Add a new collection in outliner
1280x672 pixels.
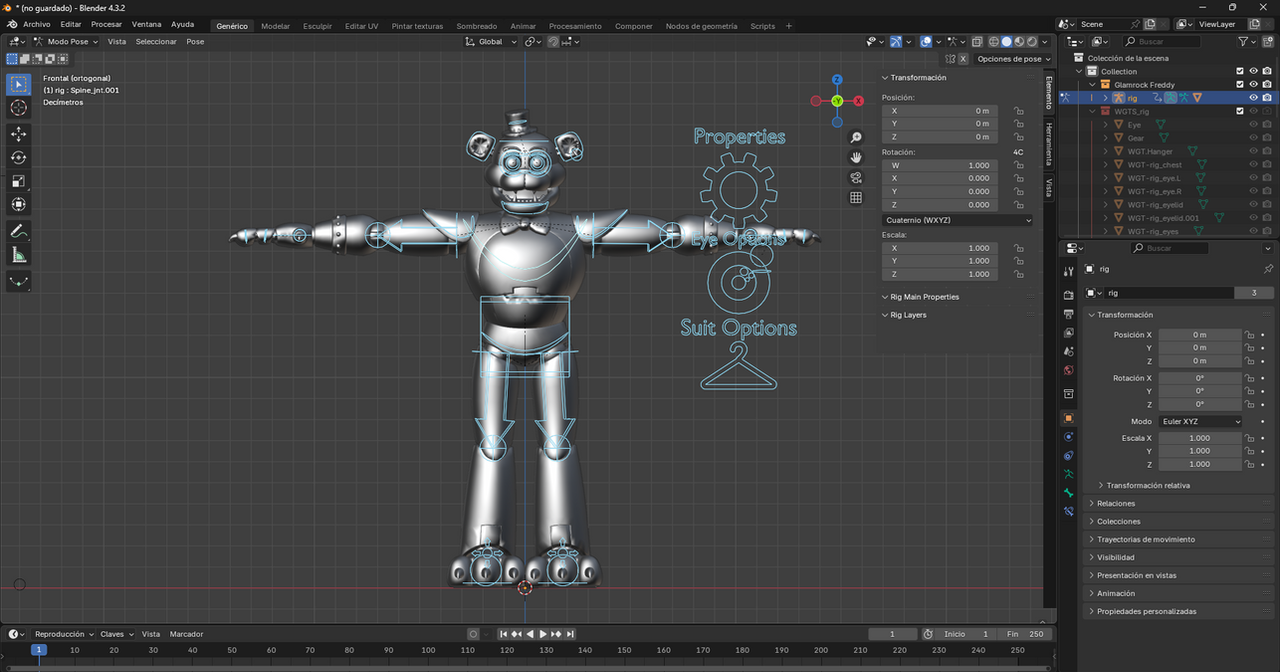[x=1267, y=41]
